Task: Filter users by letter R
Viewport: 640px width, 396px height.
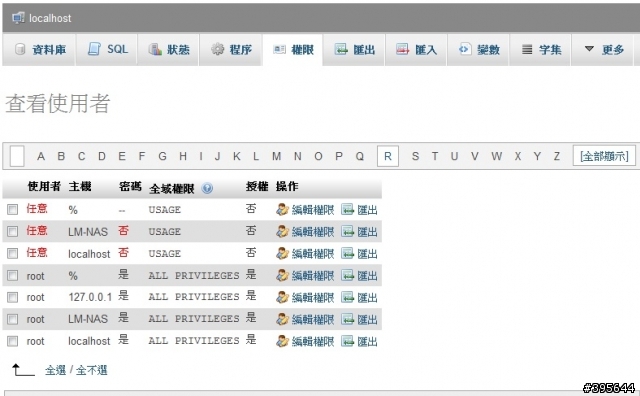Action: pos(388,156)
